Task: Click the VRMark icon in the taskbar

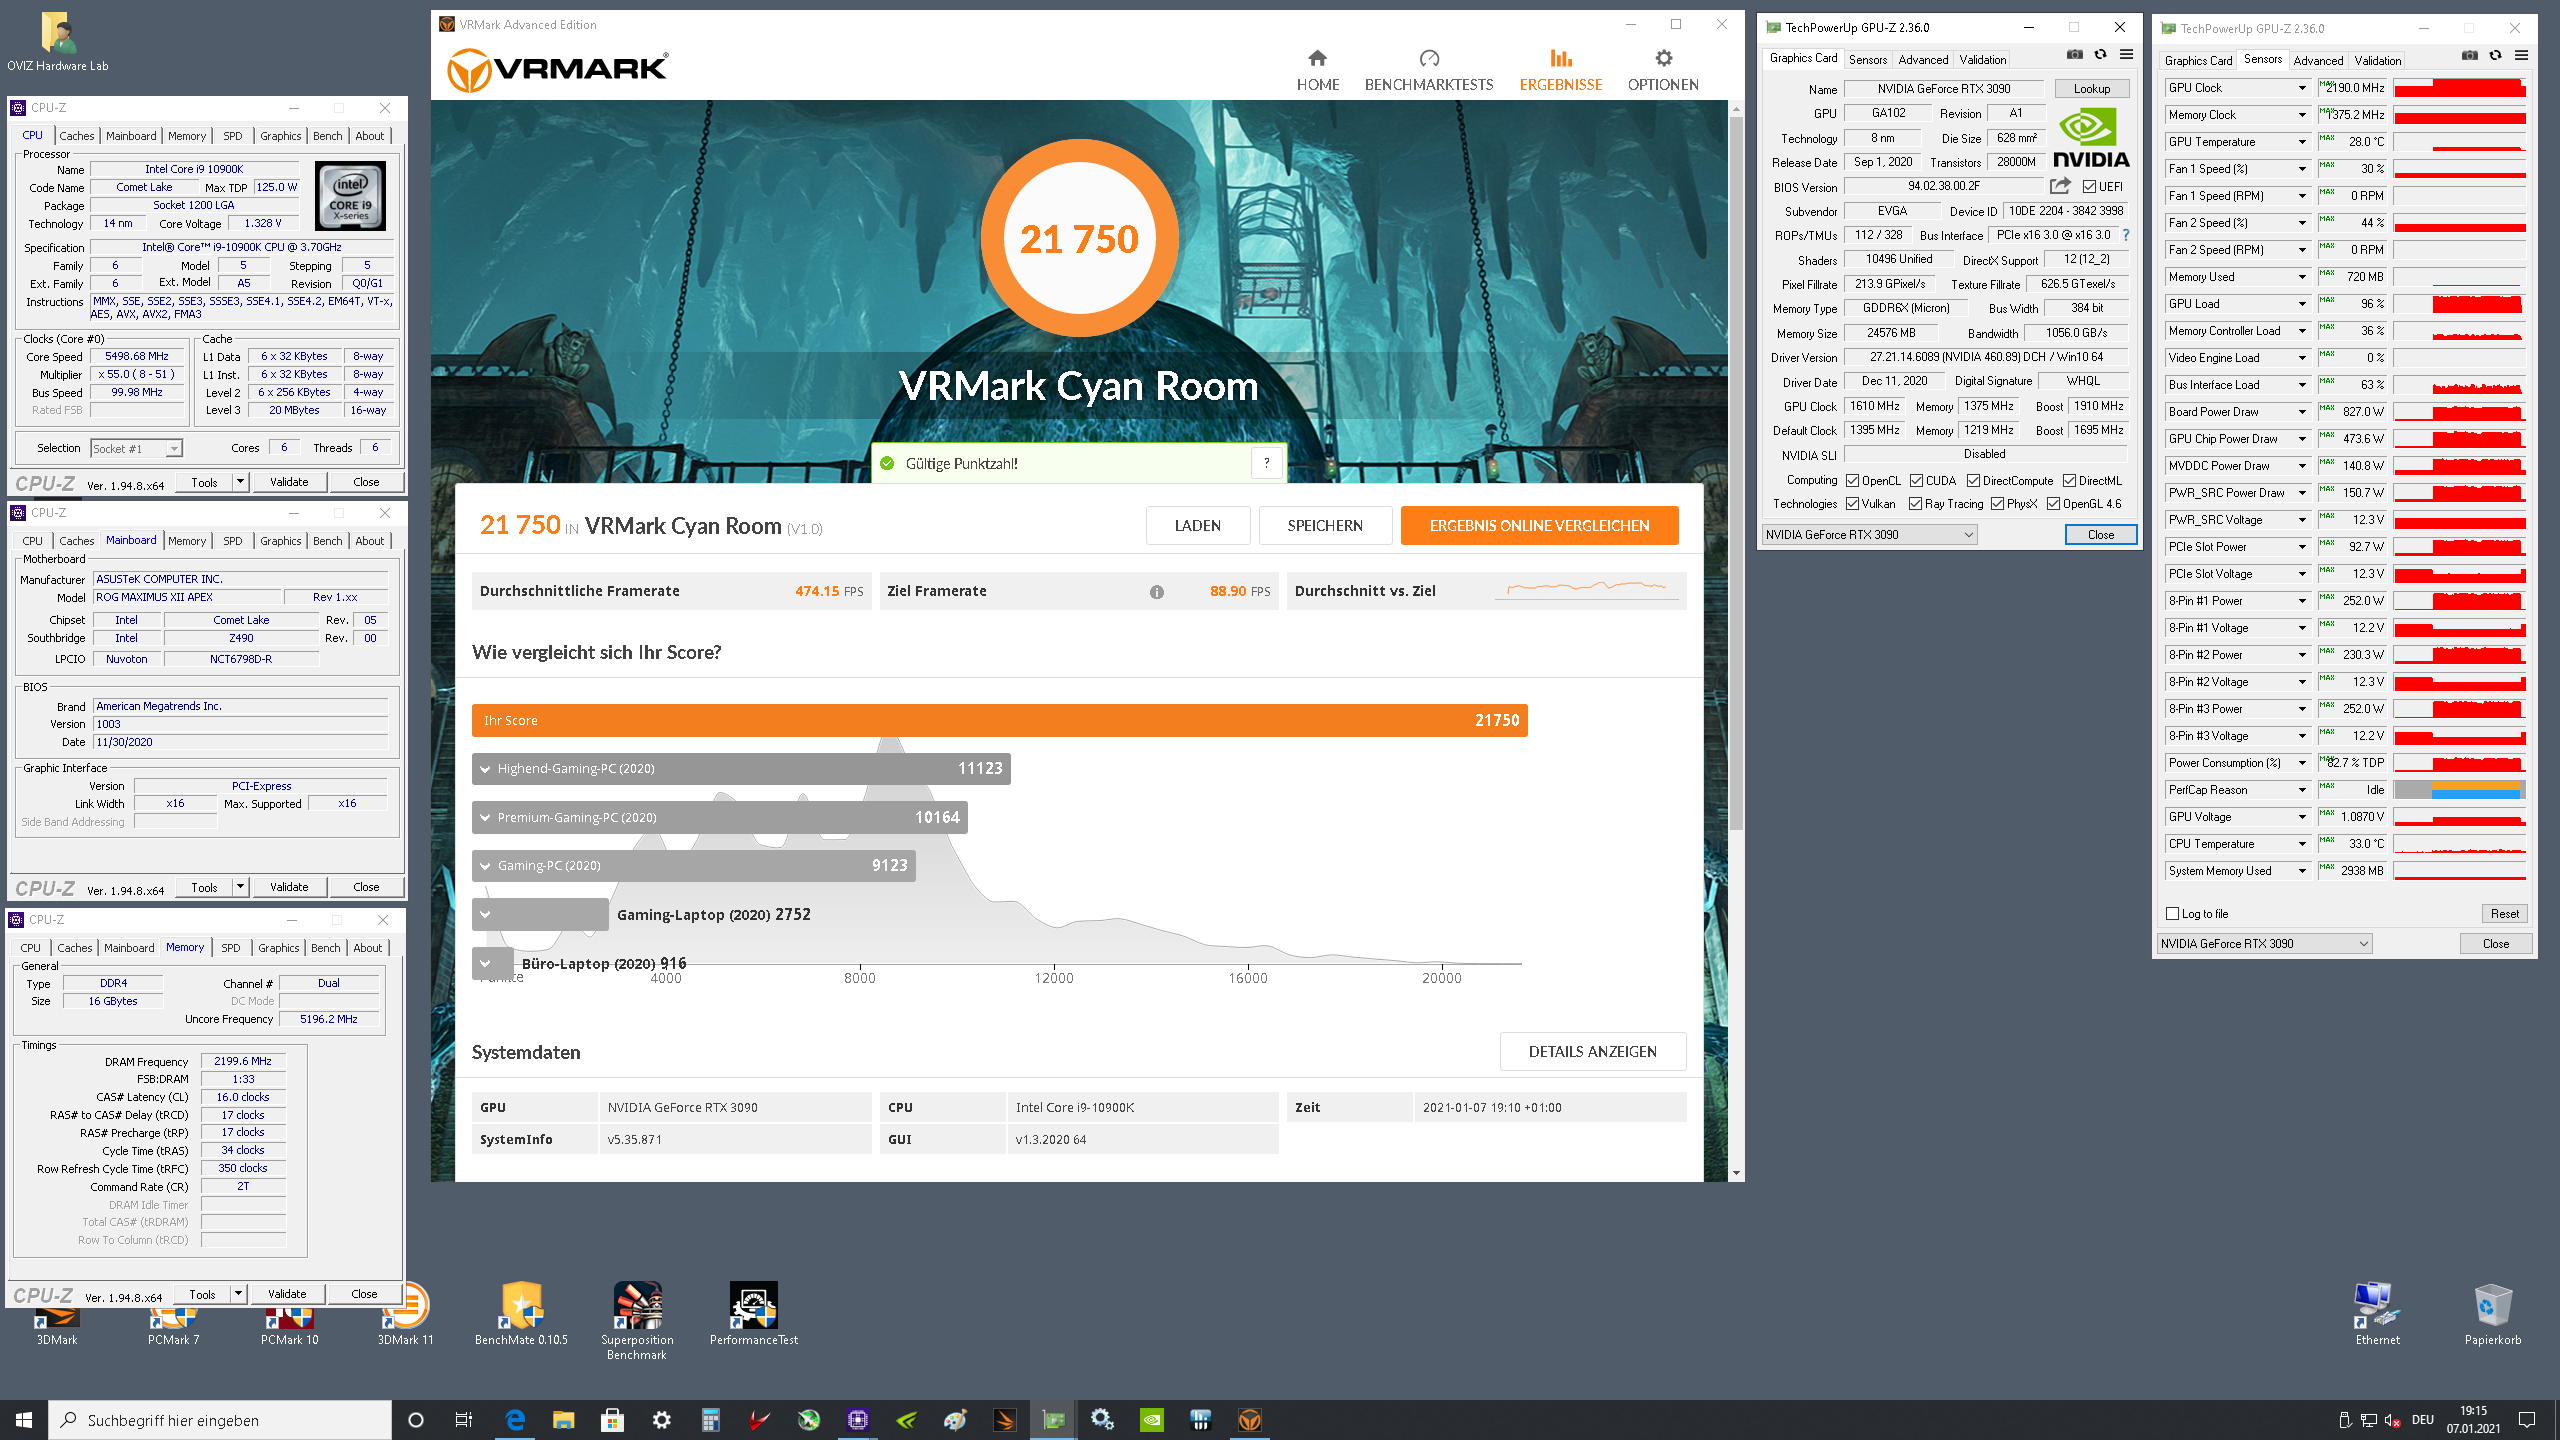Action: [1250, 1420]
